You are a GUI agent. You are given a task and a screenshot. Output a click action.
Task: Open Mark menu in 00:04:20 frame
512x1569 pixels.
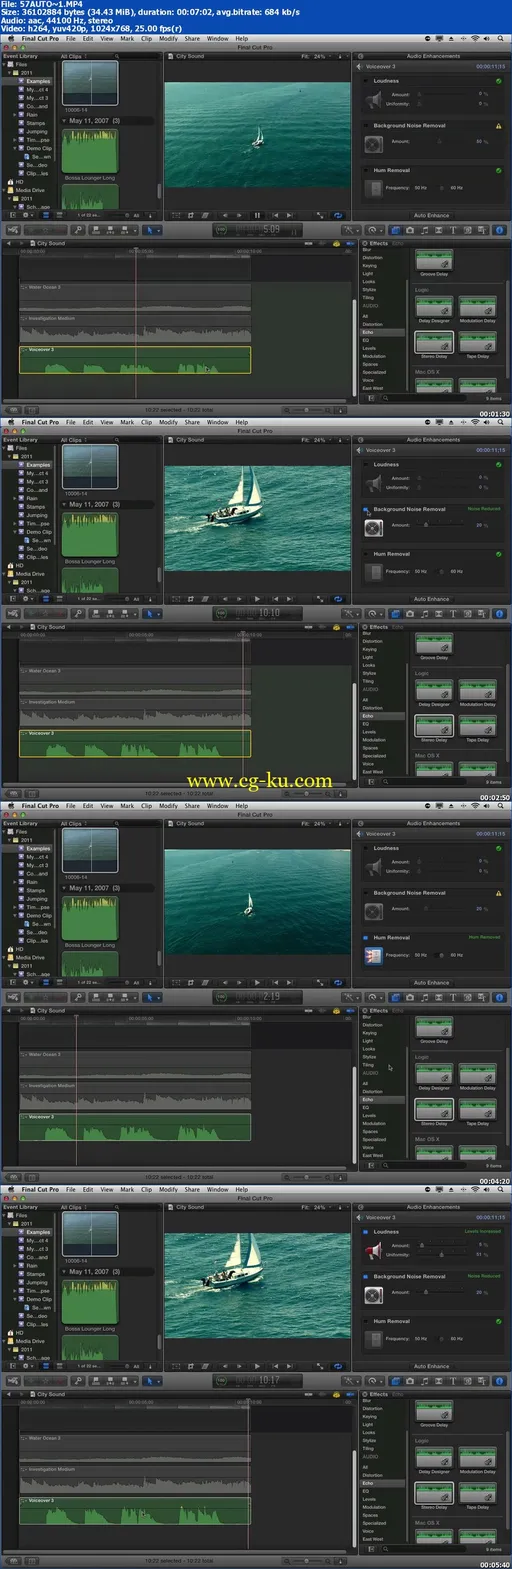coord(127,806)
